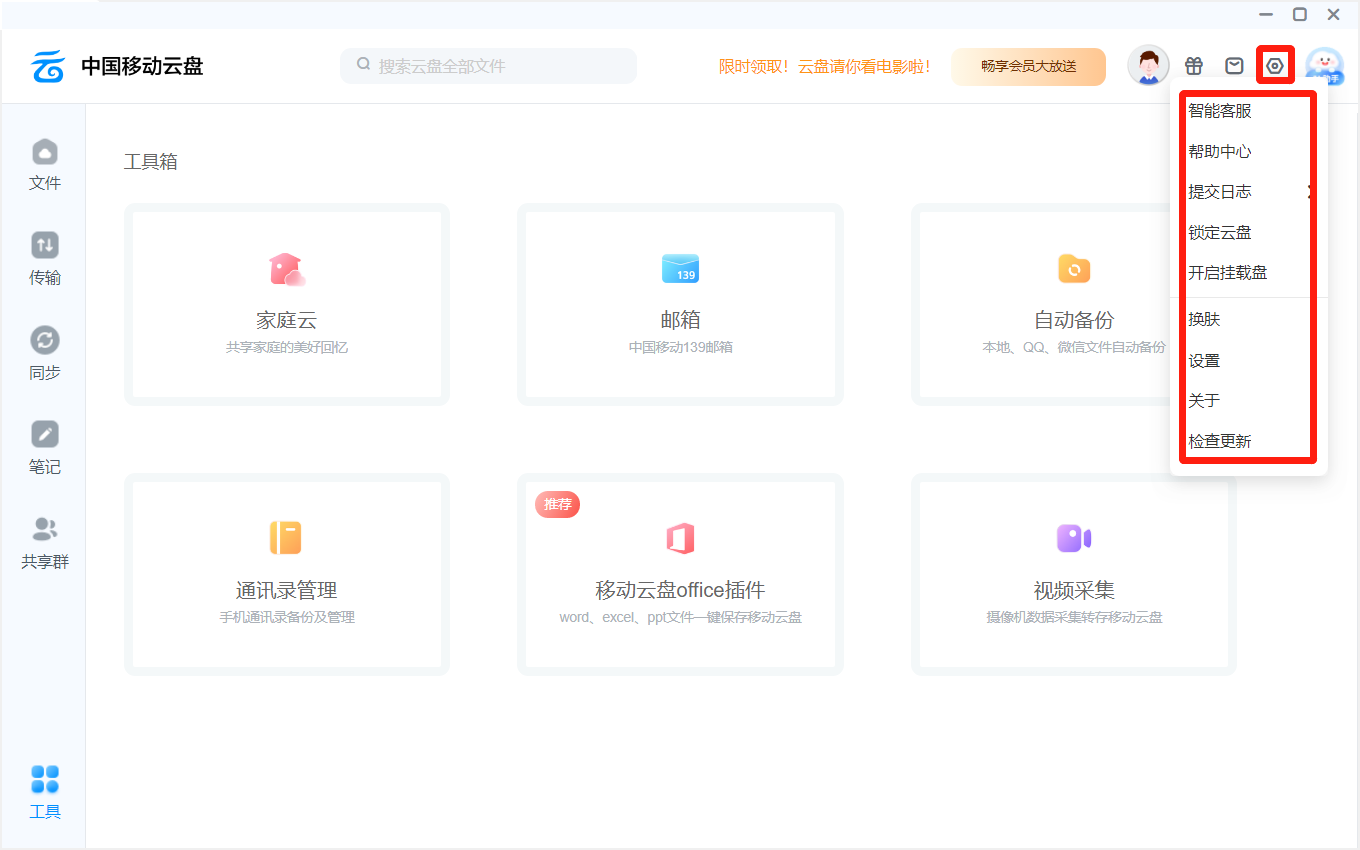1360x850 pixels.
Task: Click 中国移动139邮箱 description text
Action: point(680,348)
